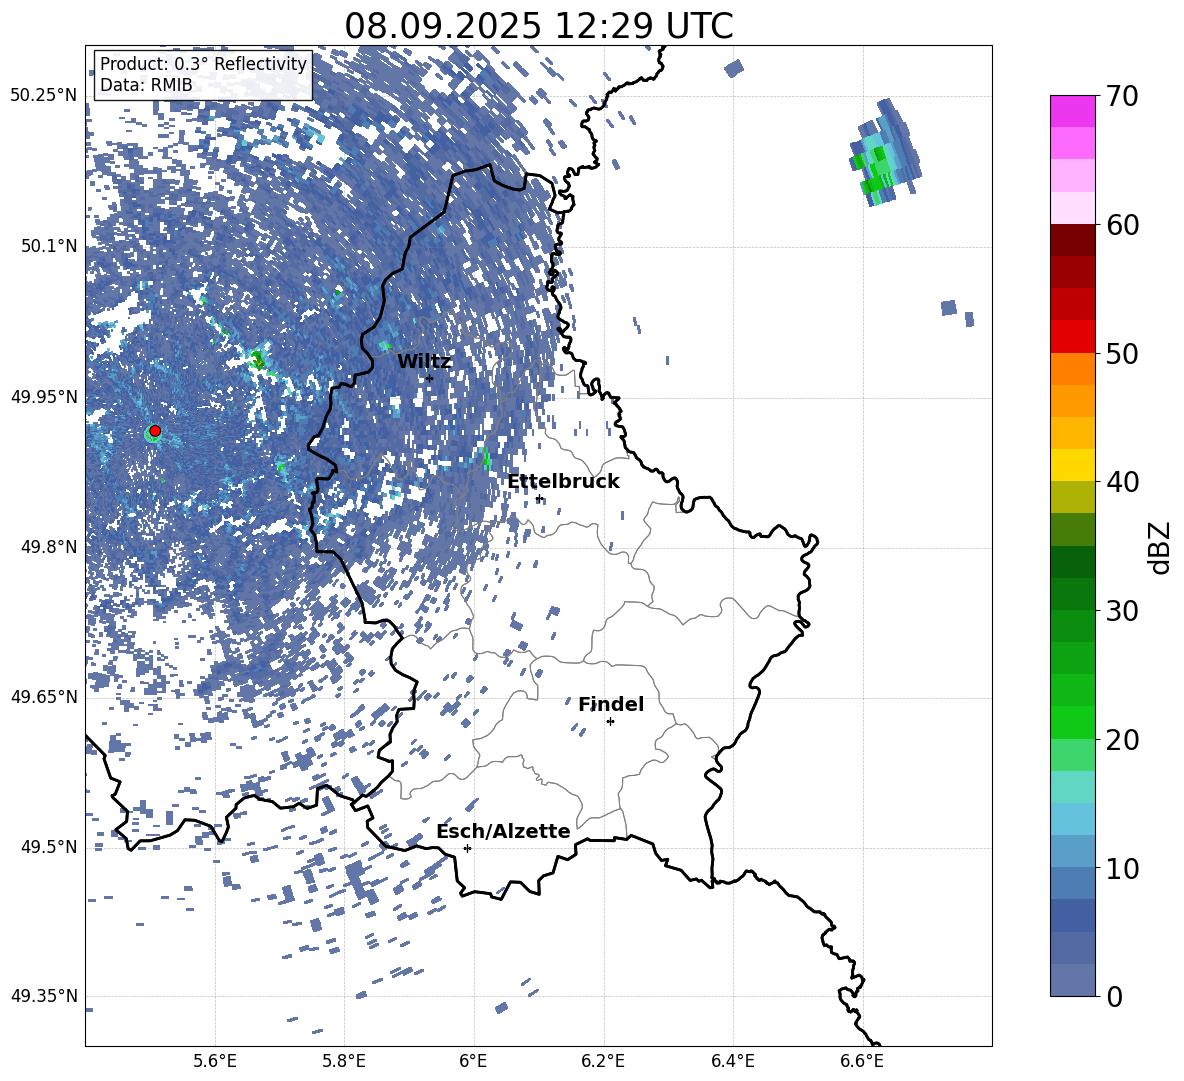Click the longitude label 6.6°E

click(862, 1061)
